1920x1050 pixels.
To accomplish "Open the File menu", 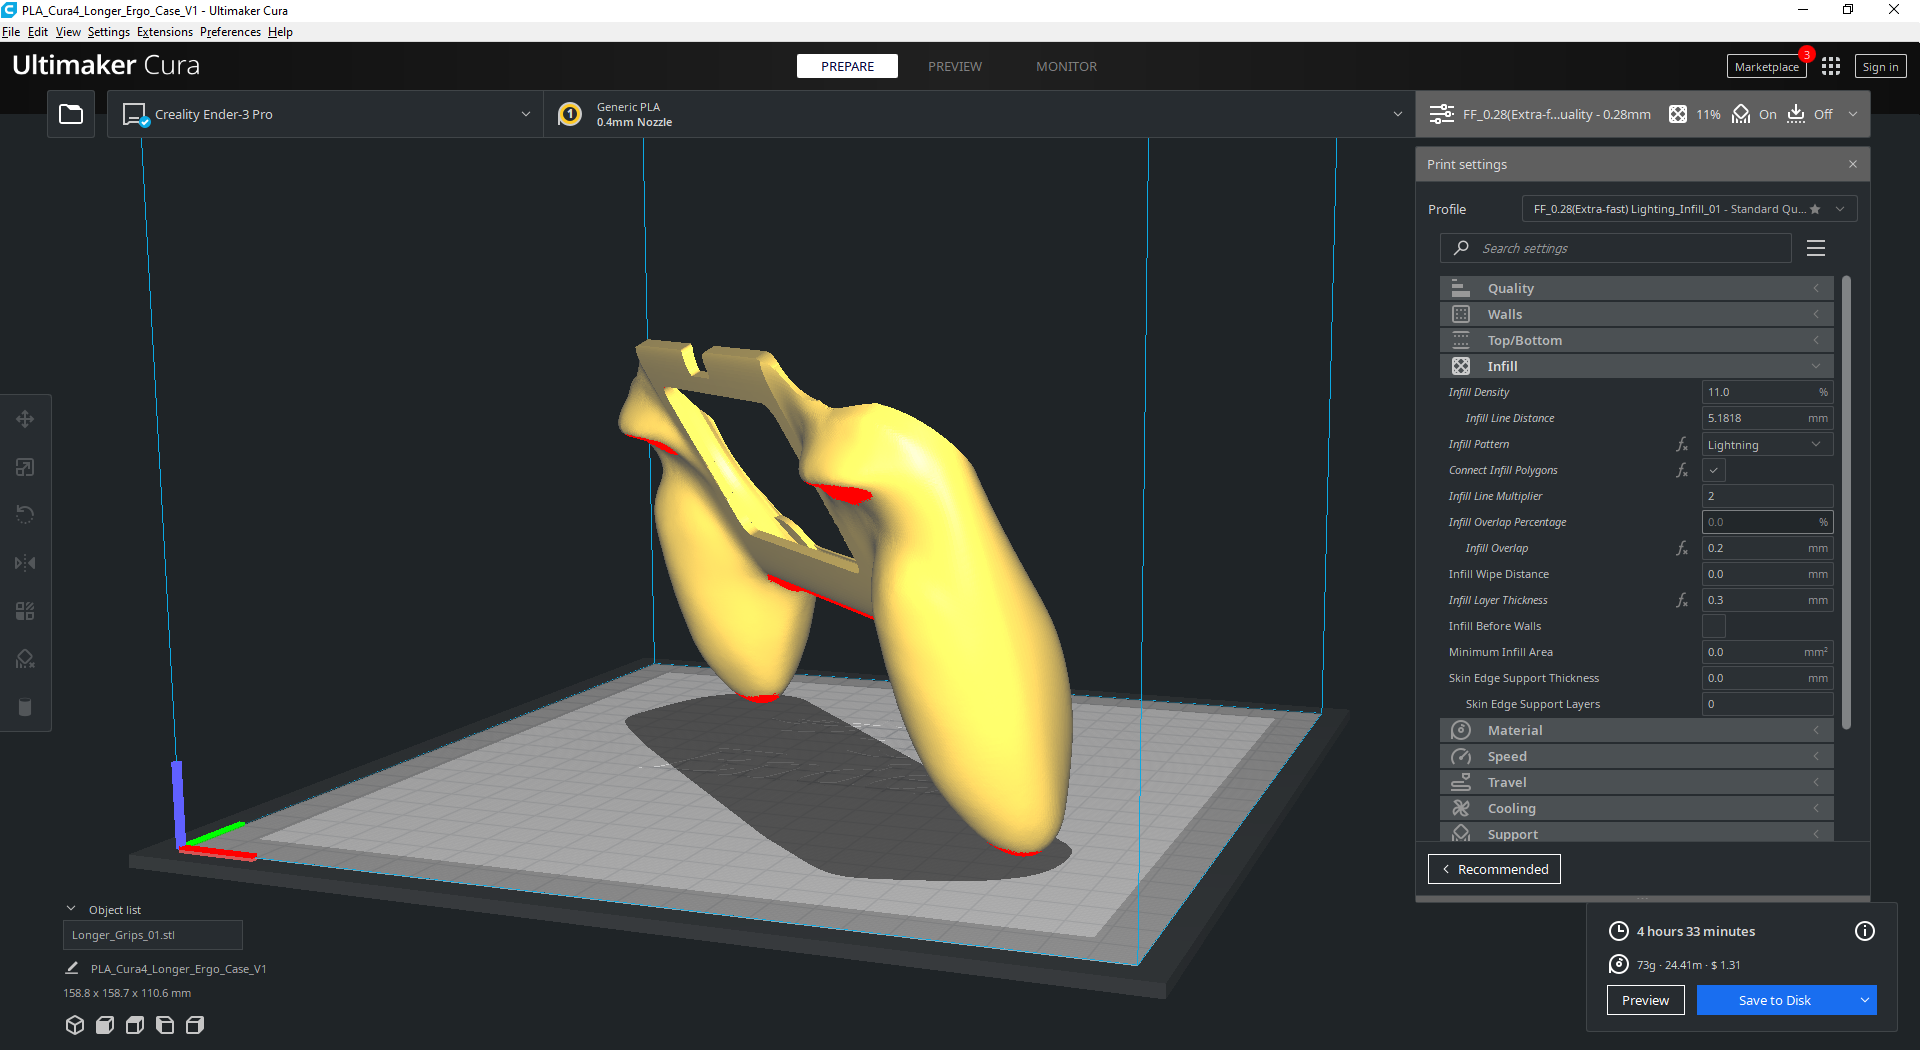I will pos(11,32).
